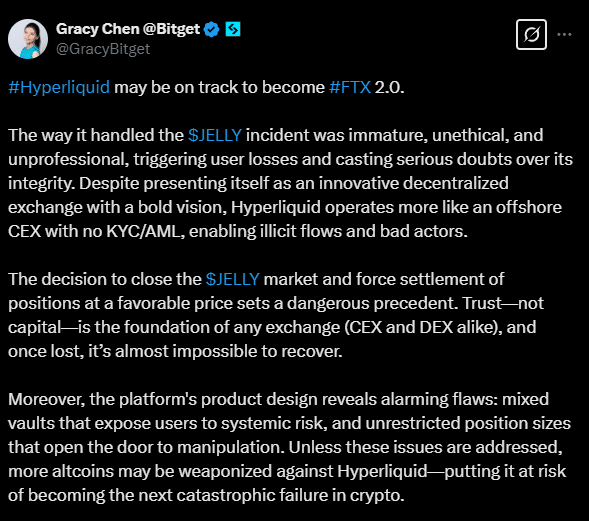Click the line starting 'unprofessional, triggering user losses'
This screenshot has height=521, width=589.
click(x=290, y=159)
